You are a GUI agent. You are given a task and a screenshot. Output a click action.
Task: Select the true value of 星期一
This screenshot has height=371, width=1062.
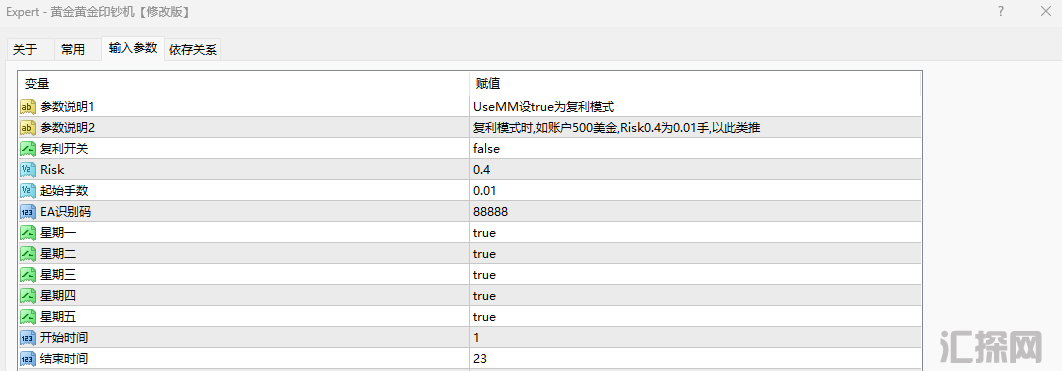[695, 233]
